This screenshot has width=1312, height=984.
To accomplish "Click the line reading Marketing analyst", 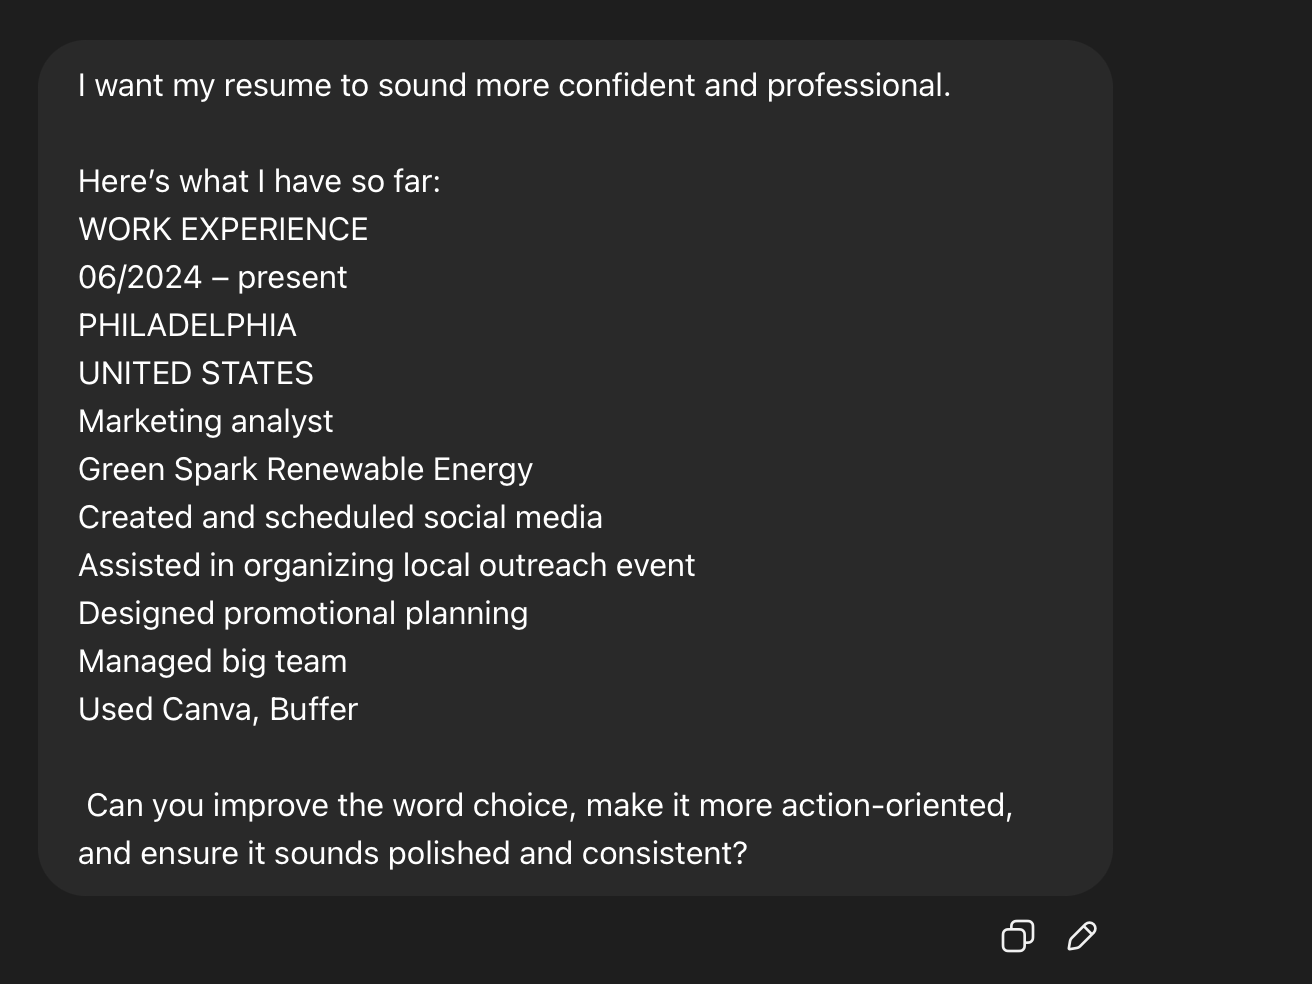I will tap(205, 421).
